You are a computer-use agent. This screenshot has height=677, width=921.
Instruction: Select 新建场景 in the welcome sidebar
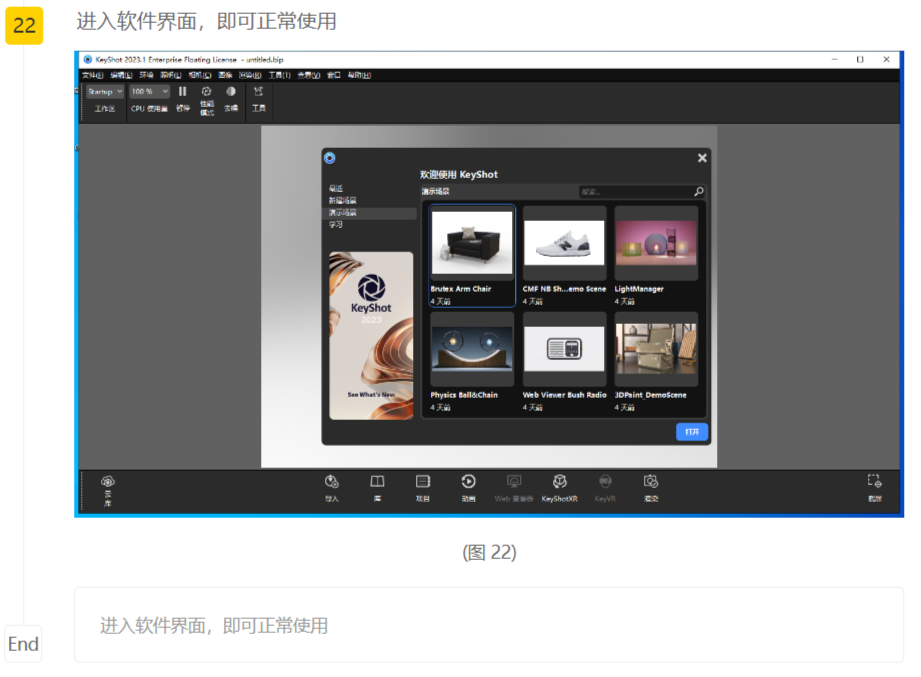click(342, 200)
